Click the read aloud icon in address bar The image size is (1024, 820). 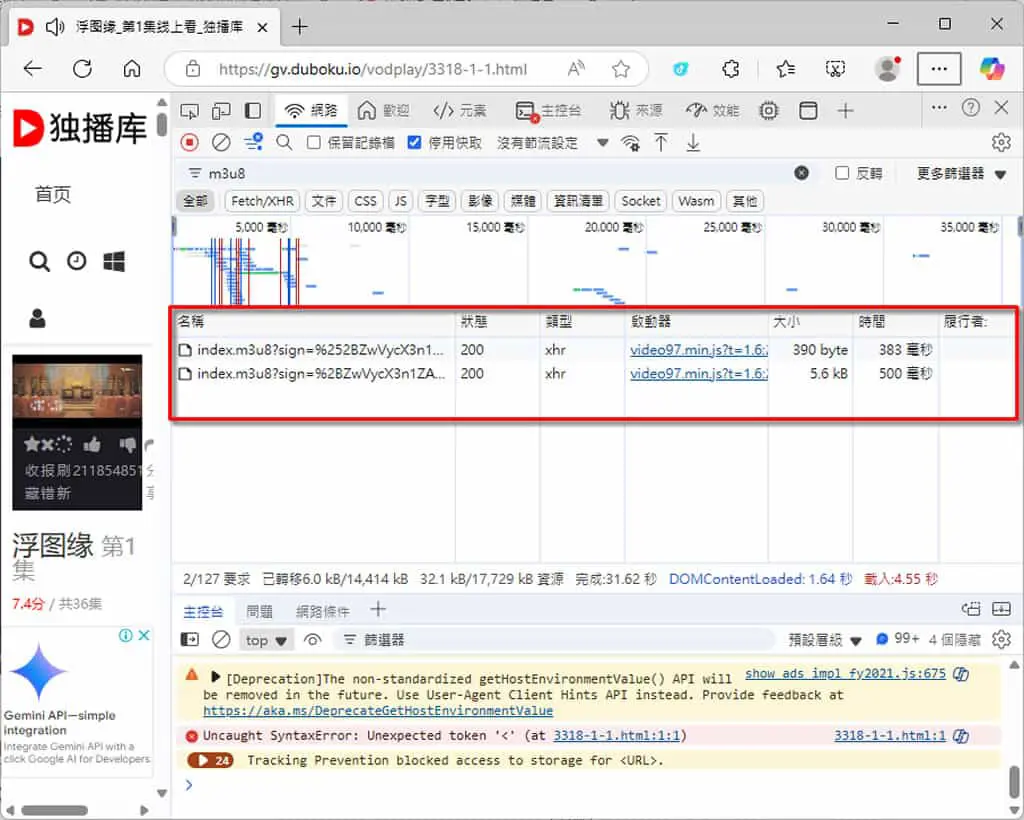coord(576,69)
